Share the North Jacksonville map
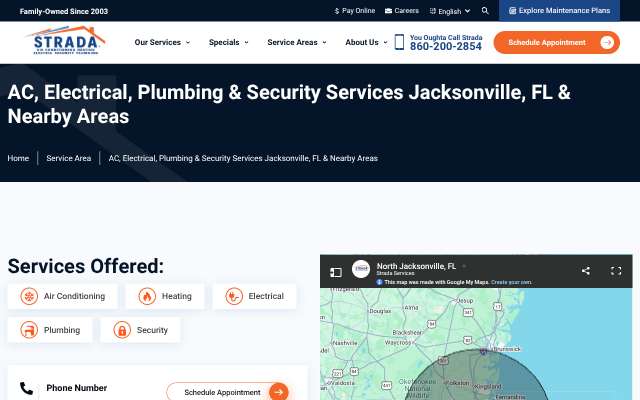 [x=586, y=271]
